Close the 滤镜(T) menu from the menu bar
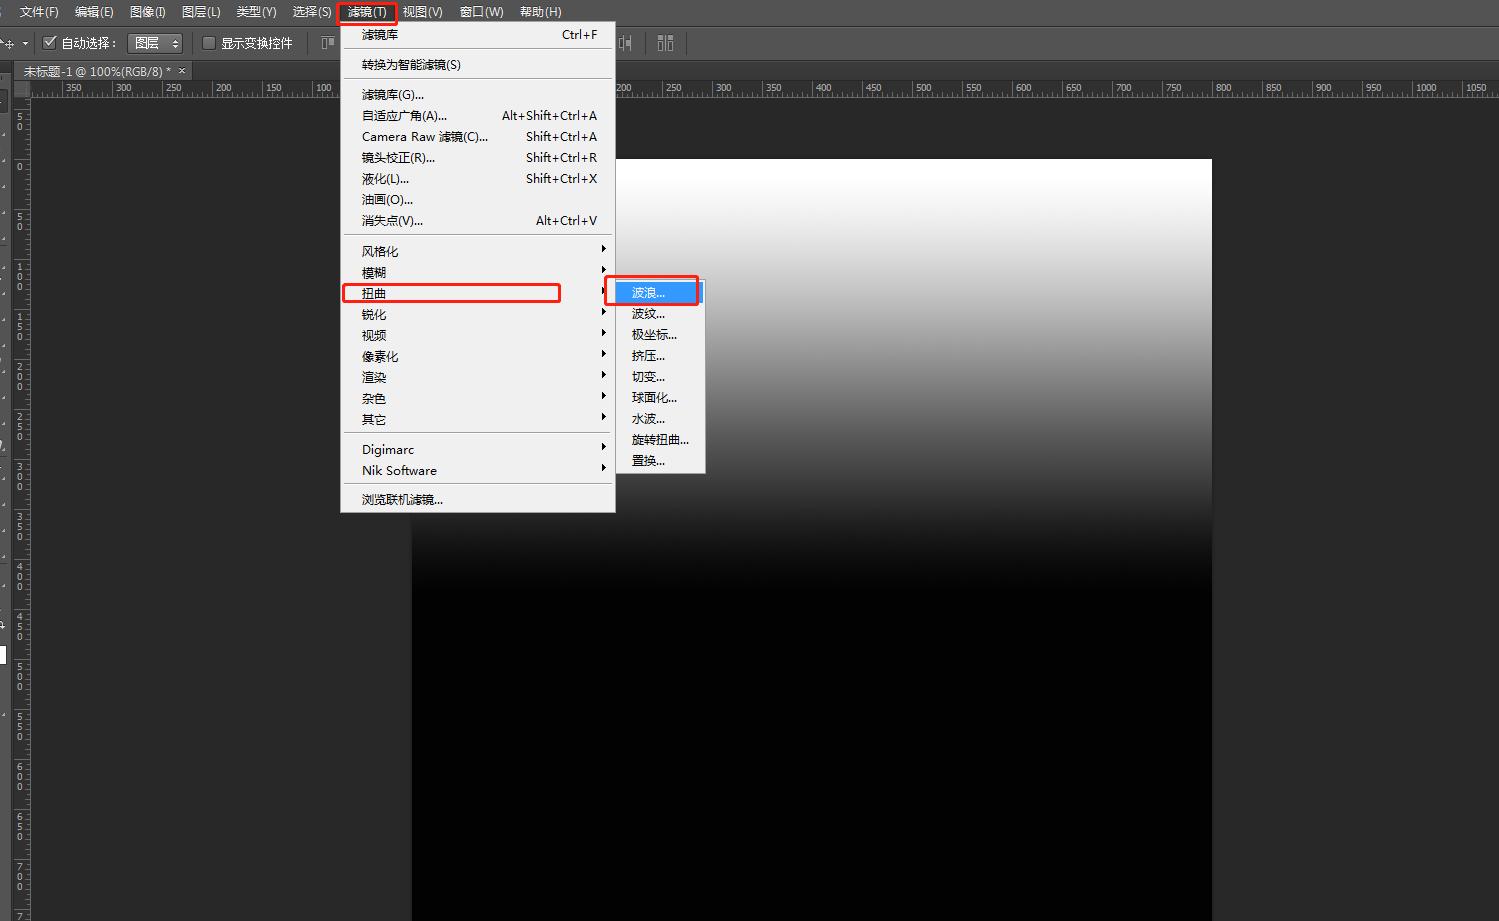 pos(367,12)
